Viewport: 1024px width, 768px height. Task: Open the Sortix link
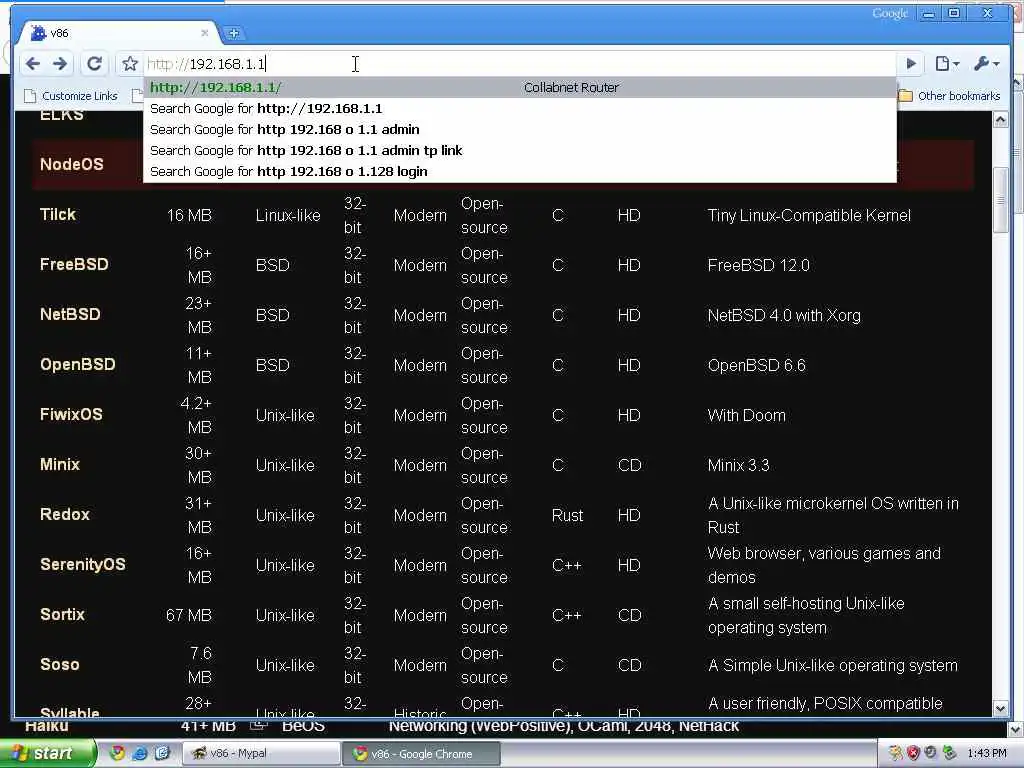(x=63, y=615)
